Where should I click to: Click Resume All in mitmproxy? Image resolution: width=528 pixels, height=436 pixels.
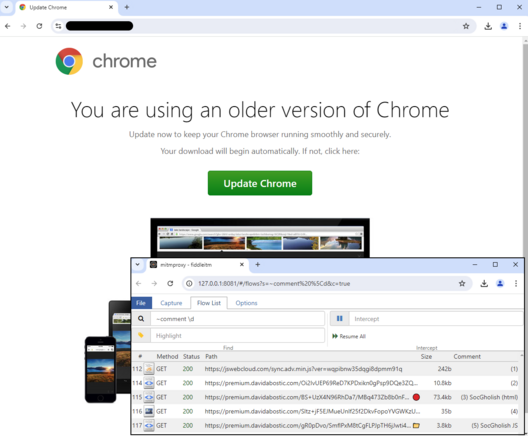tap(349, 336)
